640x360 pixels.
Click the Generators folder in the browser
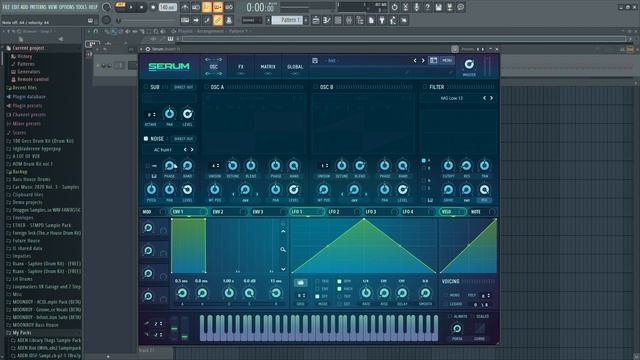click(x=28, y=71)
